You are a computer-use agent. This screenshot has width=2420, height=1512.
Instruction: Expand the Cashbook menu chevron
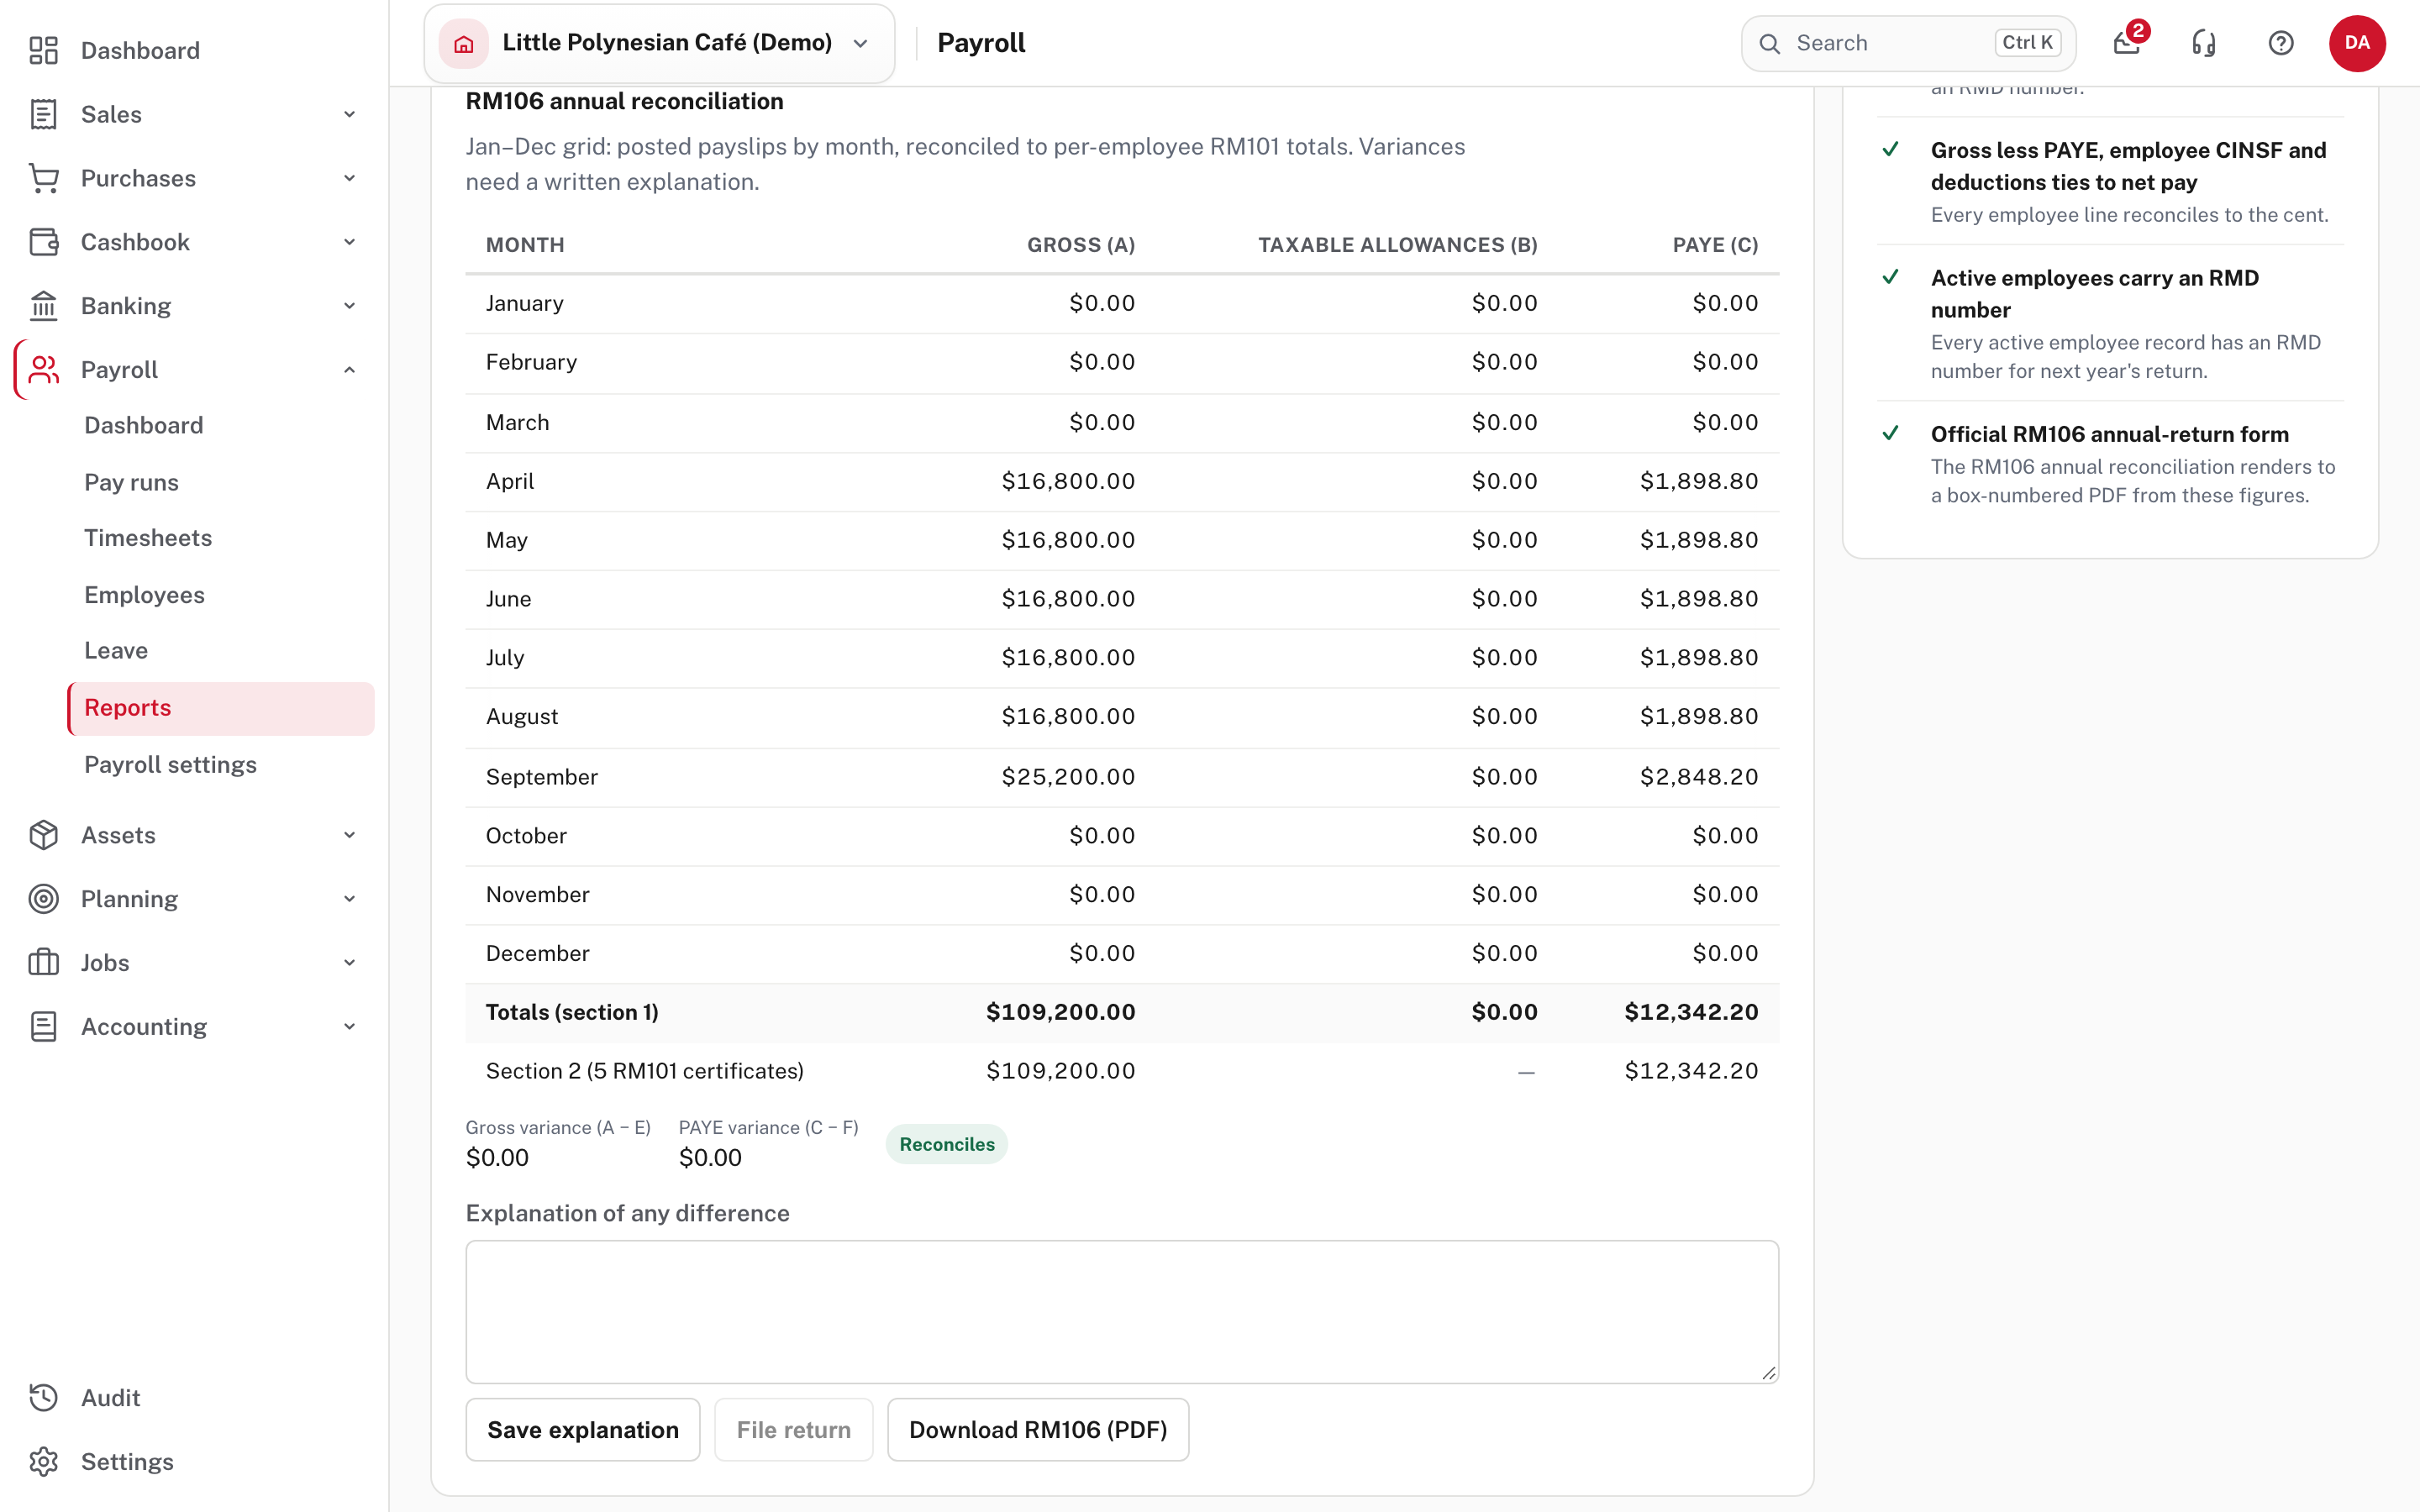coord(350,242)
